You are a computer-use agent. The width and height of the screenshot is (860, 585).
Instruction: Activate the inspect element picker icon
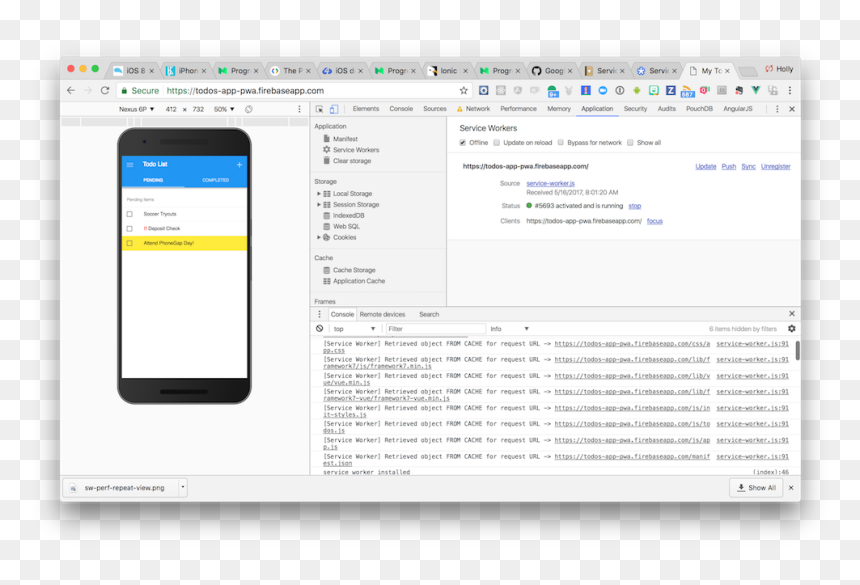pyautogui.click(x=319, y=109)
